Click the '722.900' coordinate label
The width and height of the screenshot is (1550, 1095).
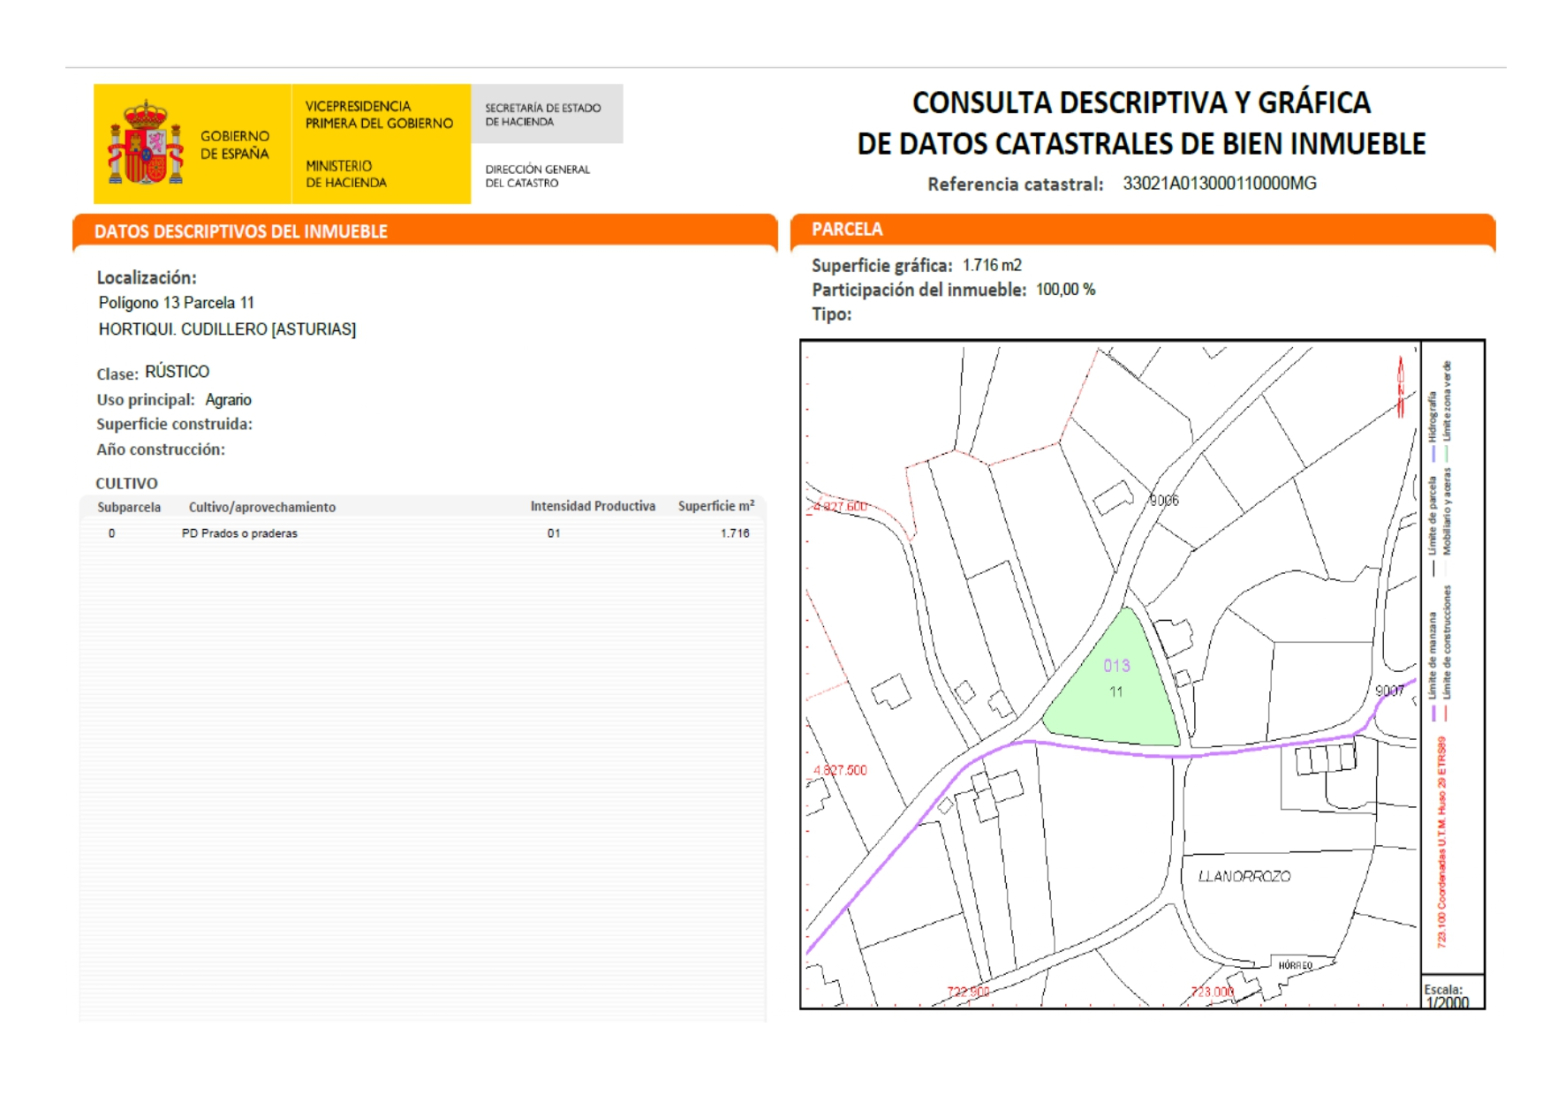(x=968, y=992)
